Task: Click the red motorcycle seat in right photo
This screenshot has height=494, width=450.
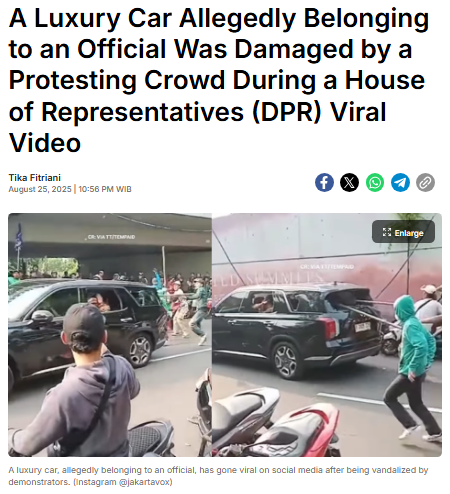Action: pyautogui.click(x=300, y=430)
